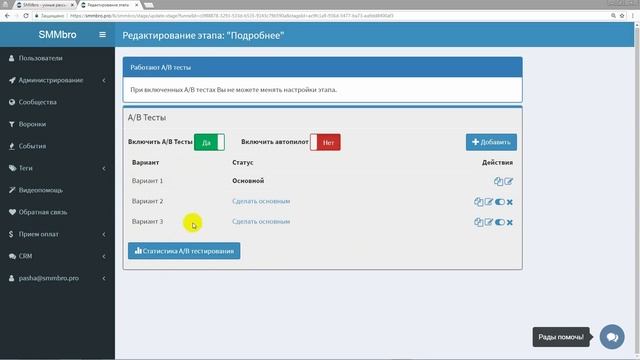Click the SMMbro logo

pos(57,35)
